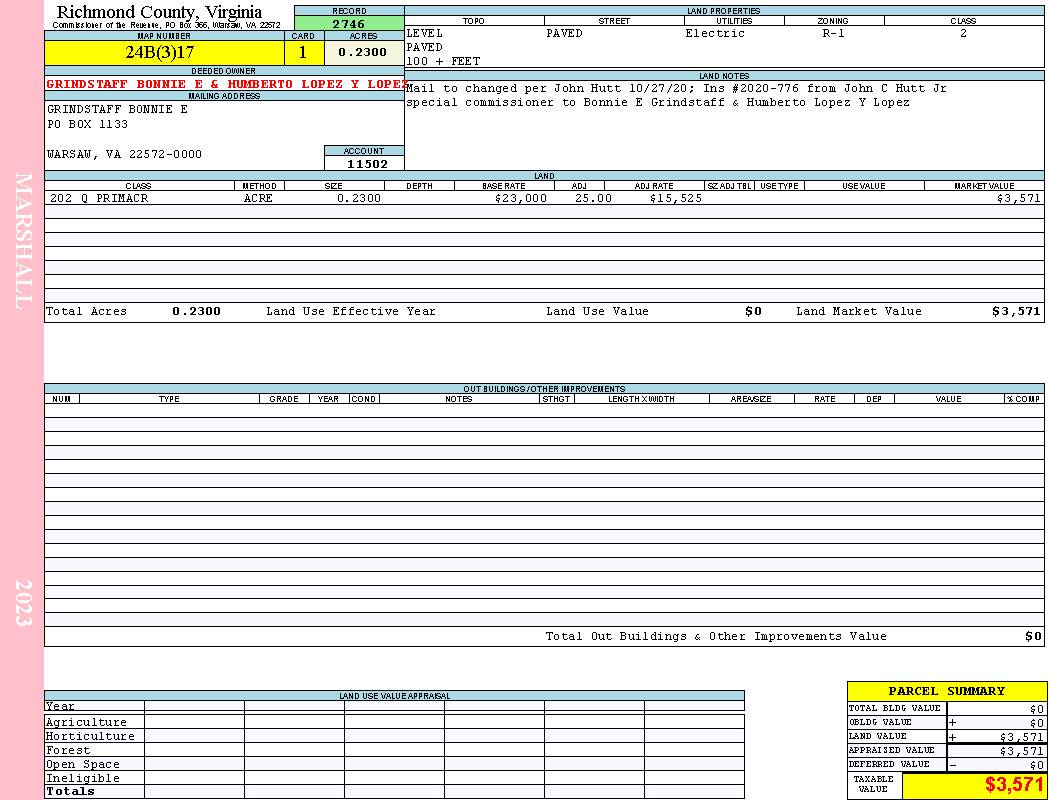Image resolution: width=1050 pixels, height=800 pixels.
Task: Click the ACRE method cell
Action: 258,198
